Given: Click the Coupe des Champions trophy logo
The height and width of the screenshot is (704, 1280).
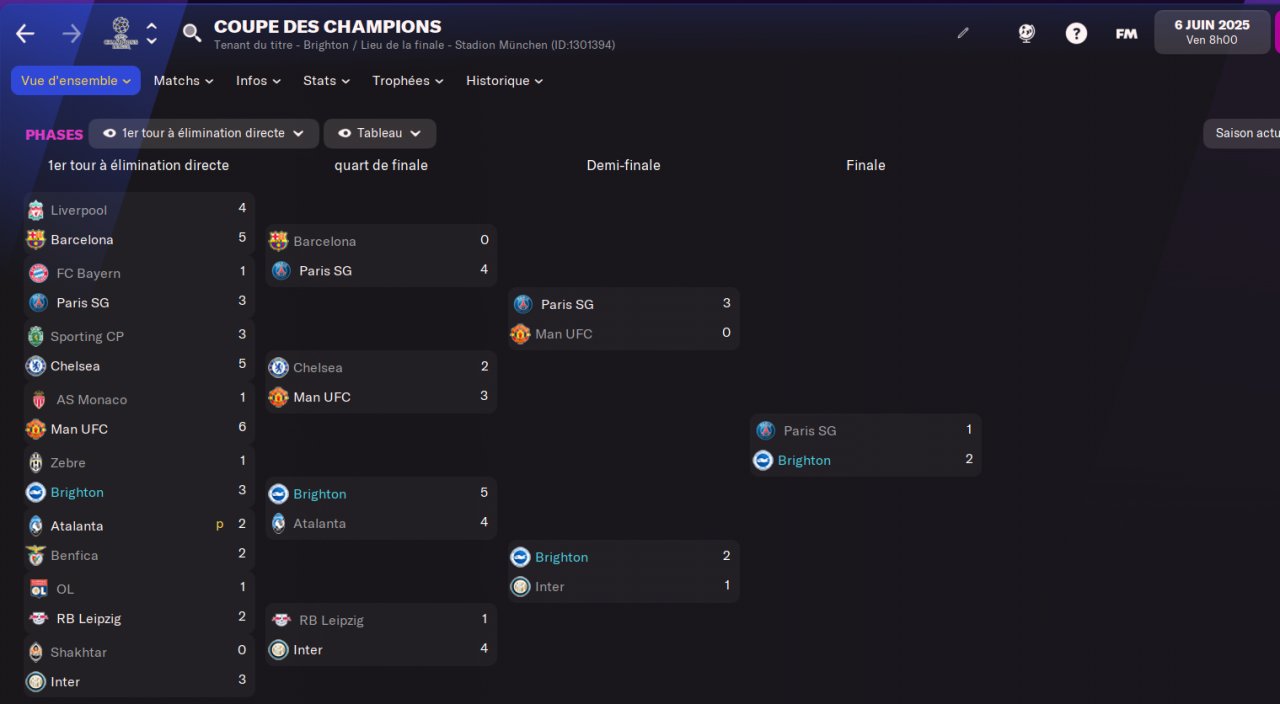Looking at the screenshot, I should (121, 33).
